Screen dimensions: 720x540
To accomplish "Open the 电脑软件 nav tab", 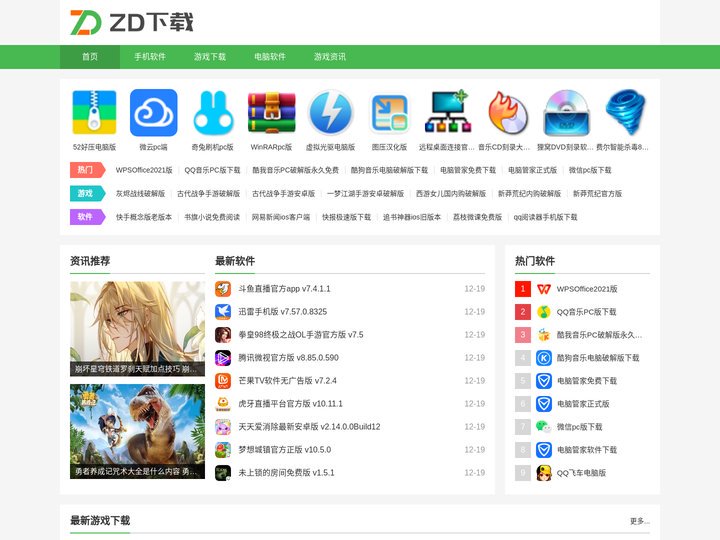I will tap(270, 57).
